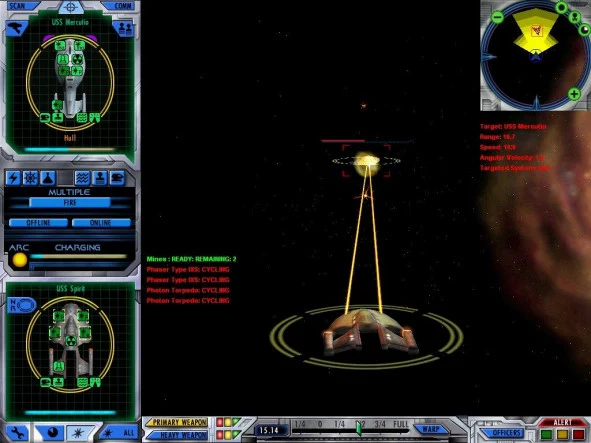The width and height of the screenshot is (591, 443).
Task: Click the 'Angular Velocity' readout line
Action: click(x=512, y=158)
